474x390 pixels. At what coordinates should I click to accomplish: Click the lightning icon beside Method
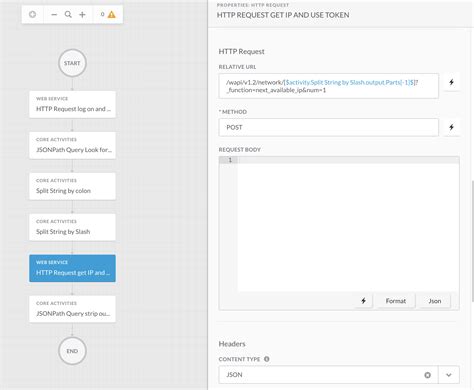(451, 127)
